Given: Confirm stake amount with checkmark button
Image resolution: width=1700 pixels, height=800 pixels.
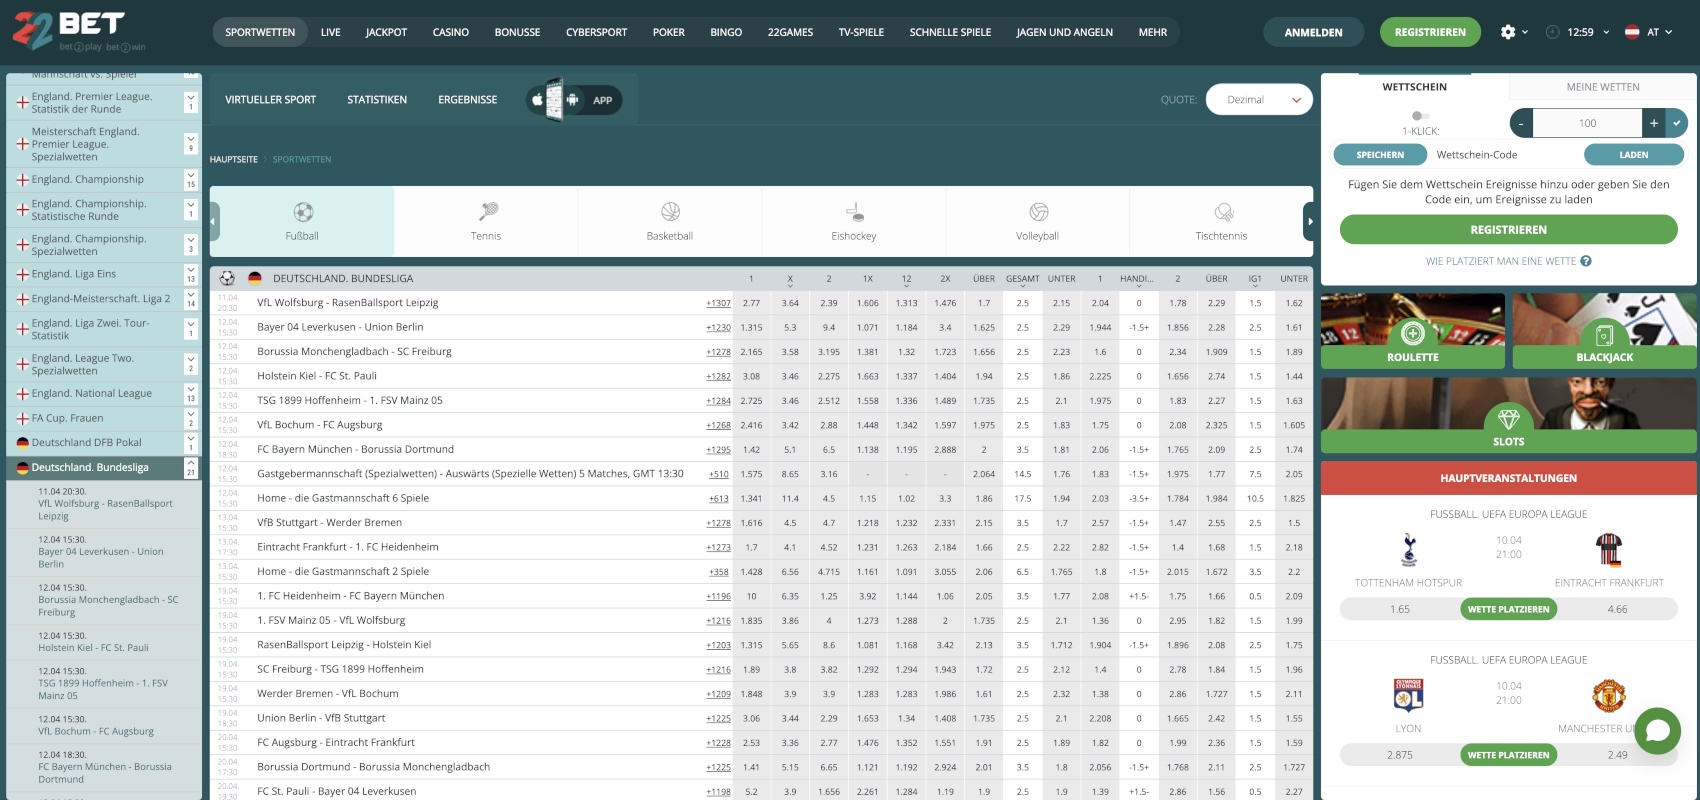Looking at the screenshot, I should click(1676, 123).
